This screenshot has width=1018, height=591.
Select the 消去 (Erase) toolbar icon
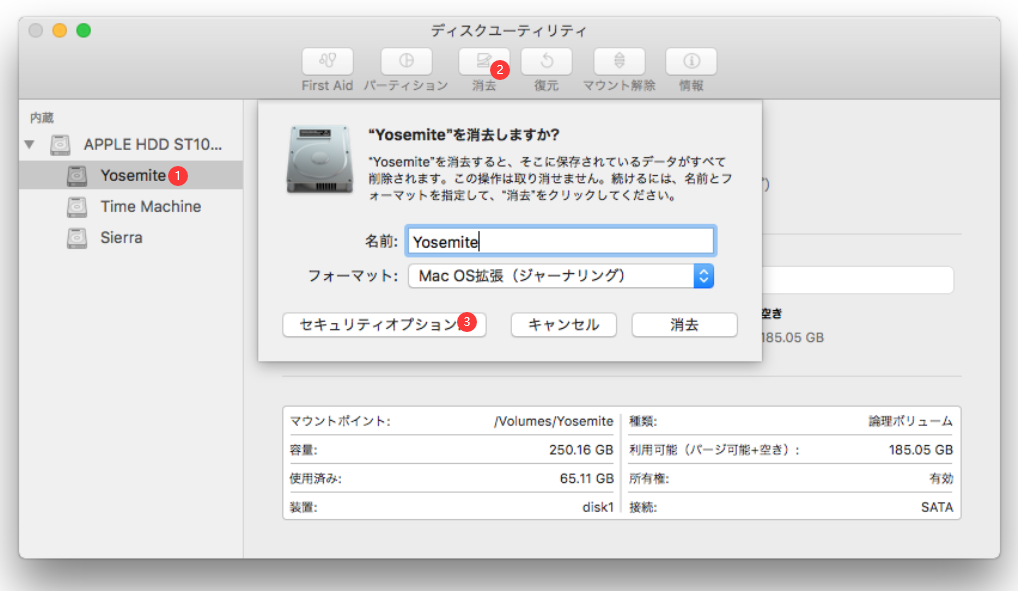coord(484,62)
